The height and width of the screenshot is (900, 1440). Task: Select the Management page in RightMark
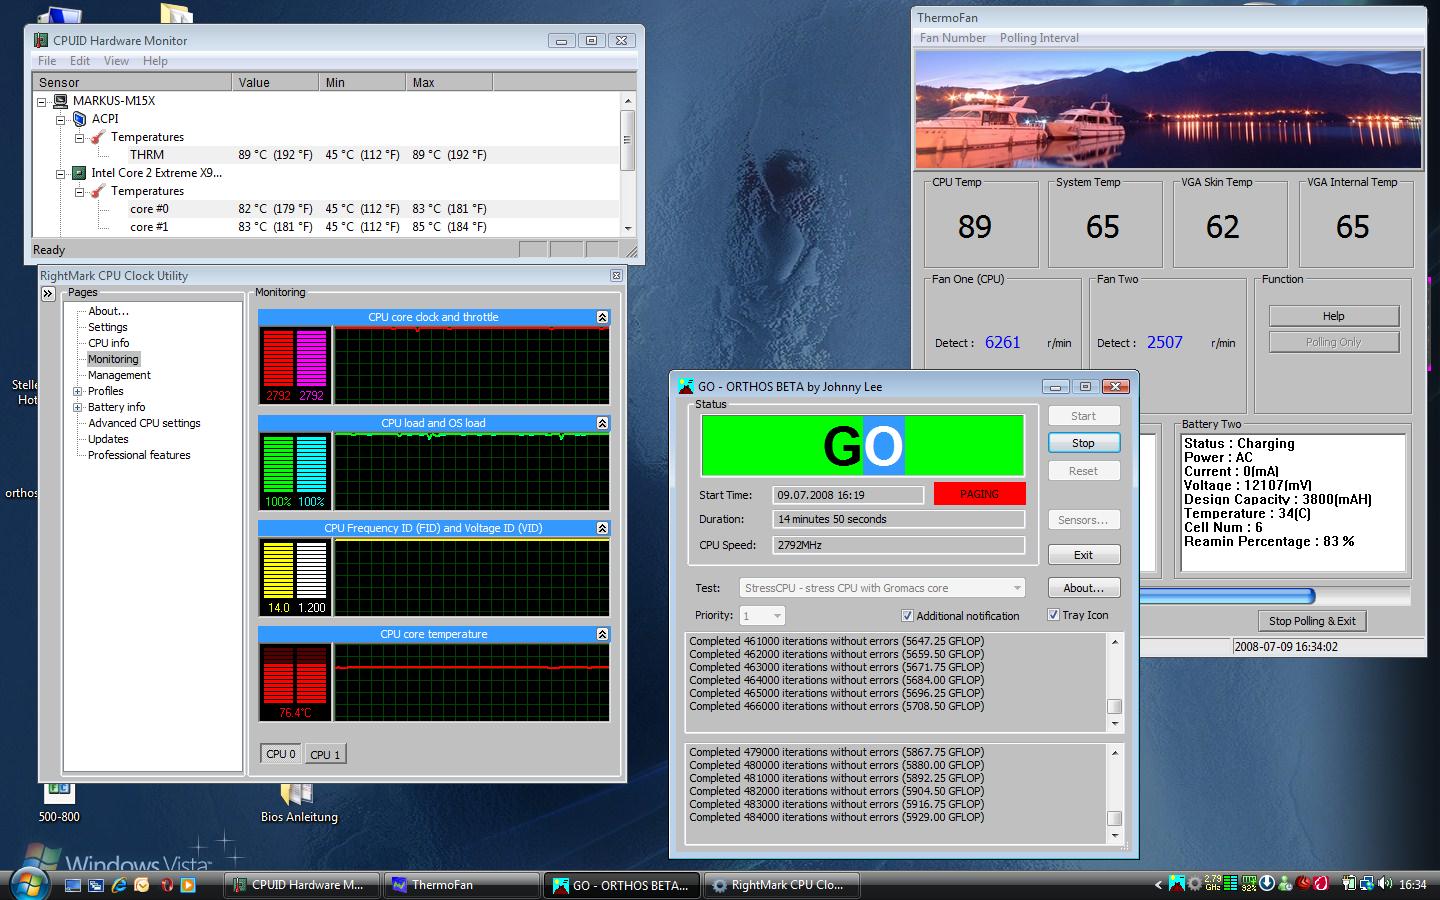click(x=119, y=375)
